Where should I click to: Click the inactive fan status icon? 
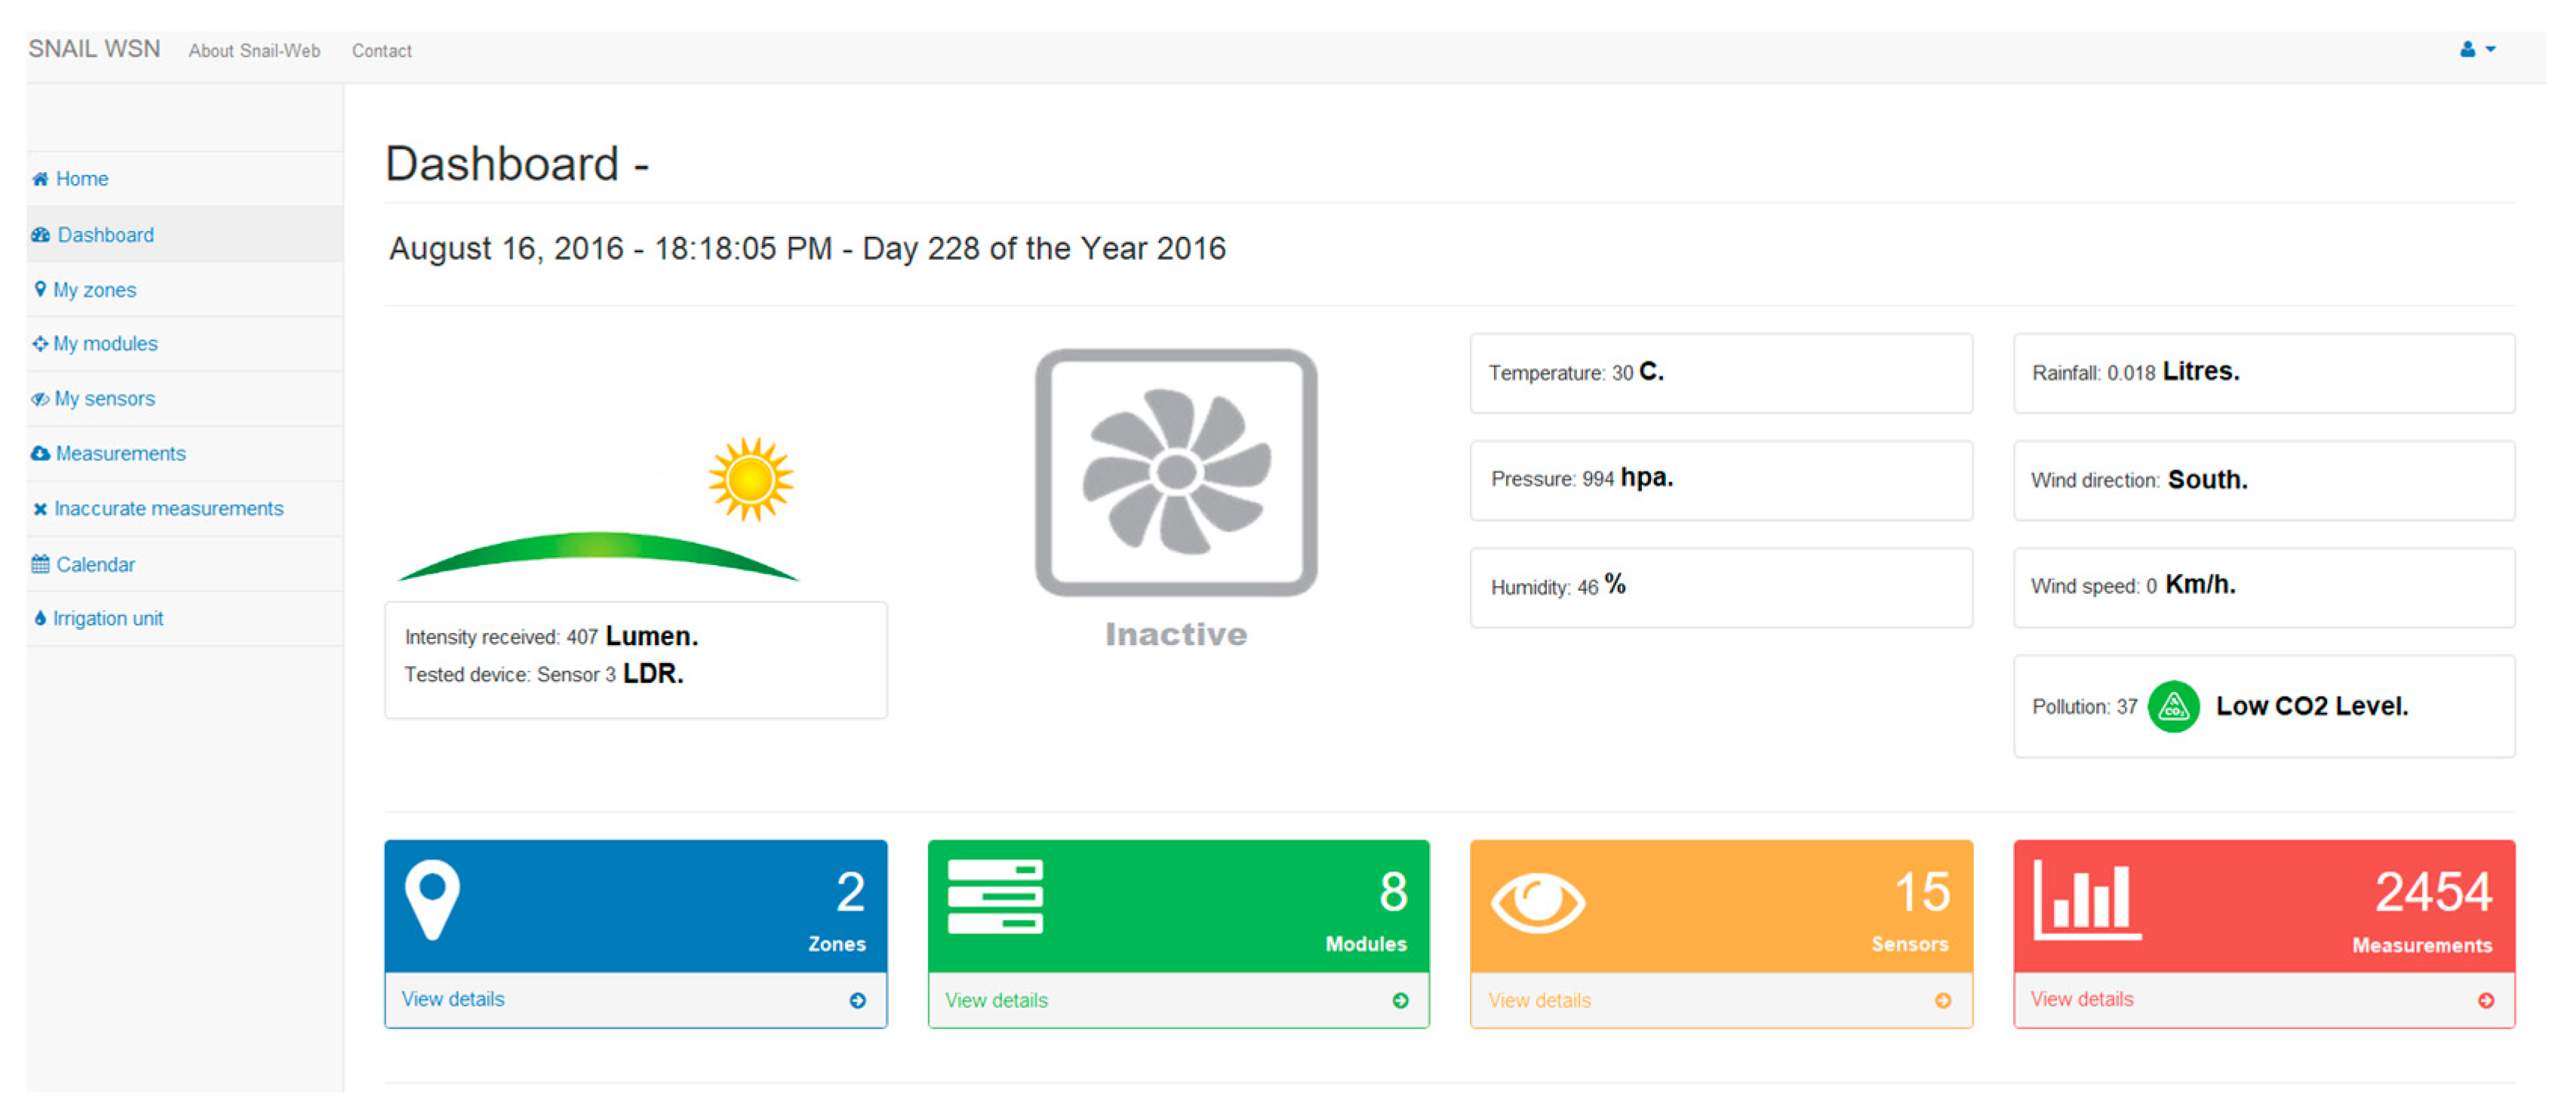(1175, 472)
